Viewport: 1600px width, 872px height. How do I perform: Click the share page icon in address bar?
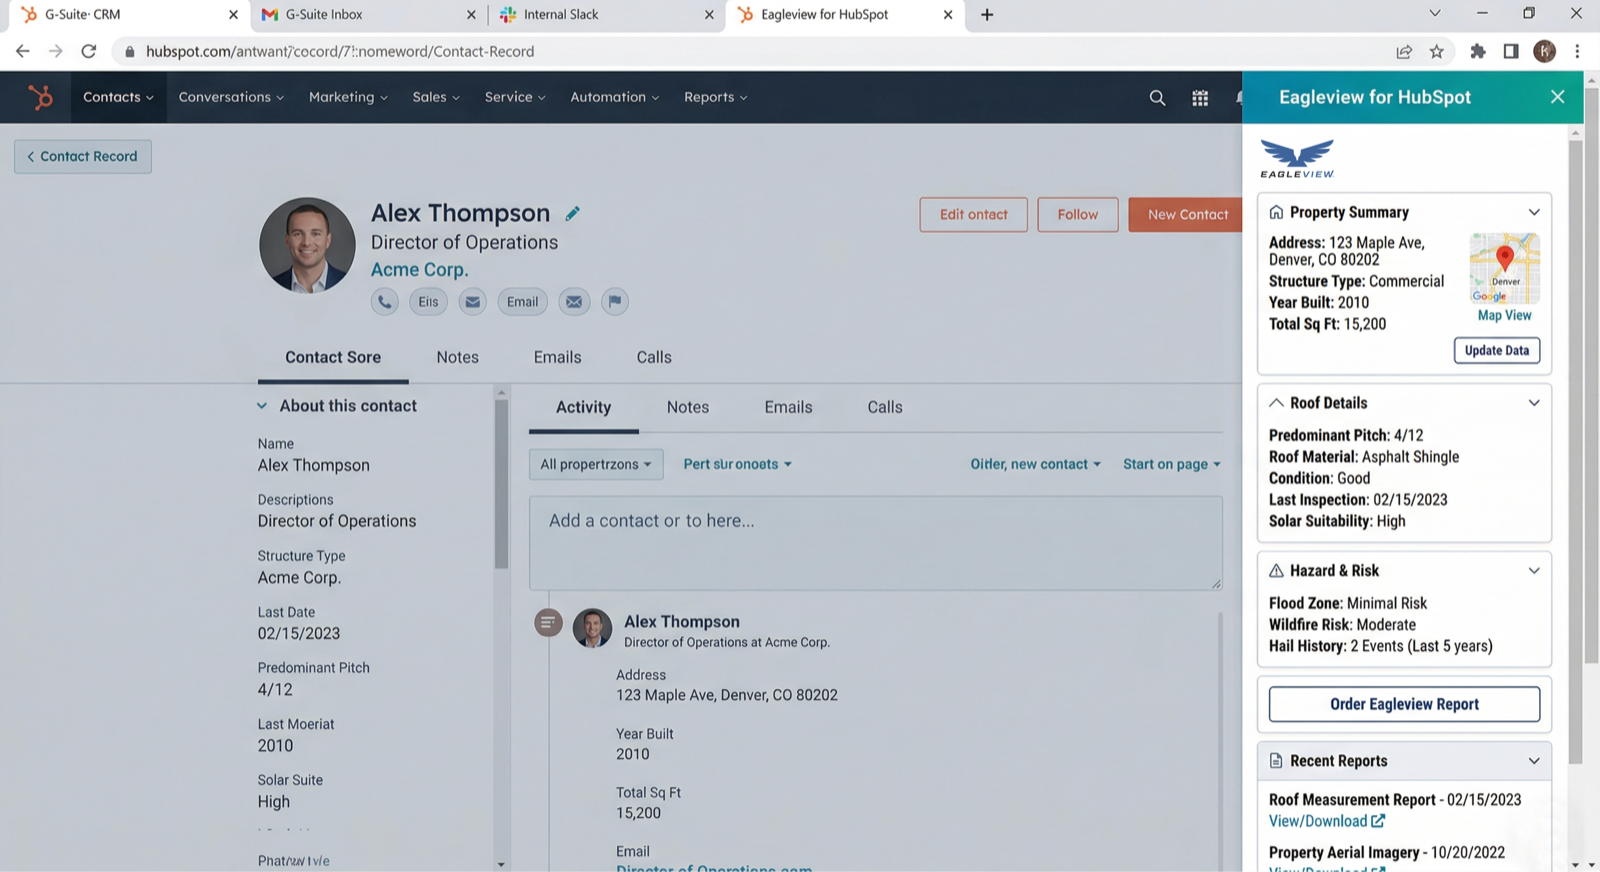click(x=1404, y=51)
